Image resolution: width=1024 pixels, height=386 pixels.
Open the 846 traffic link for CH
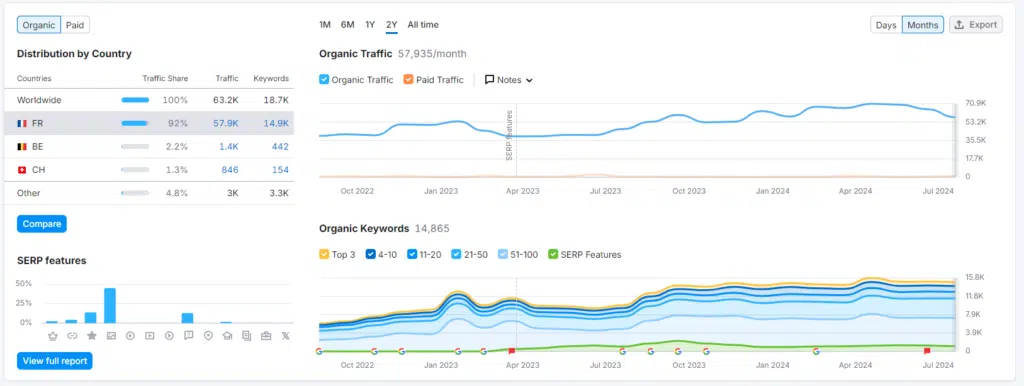point(229,170)
